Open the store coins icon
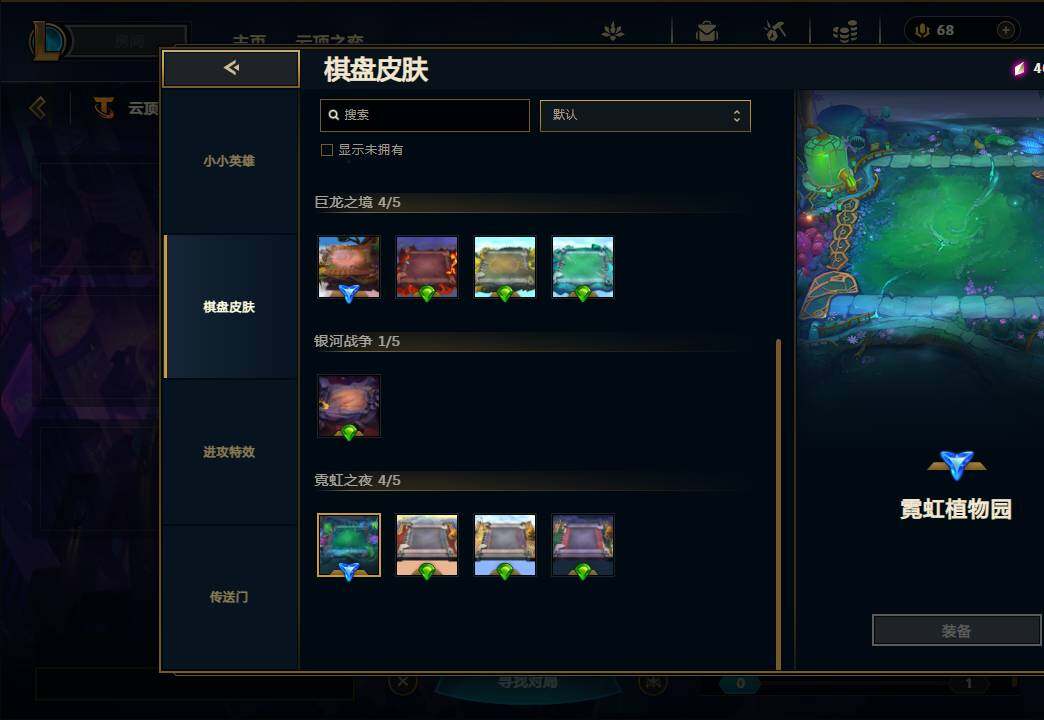 click(x=845, y=31)
